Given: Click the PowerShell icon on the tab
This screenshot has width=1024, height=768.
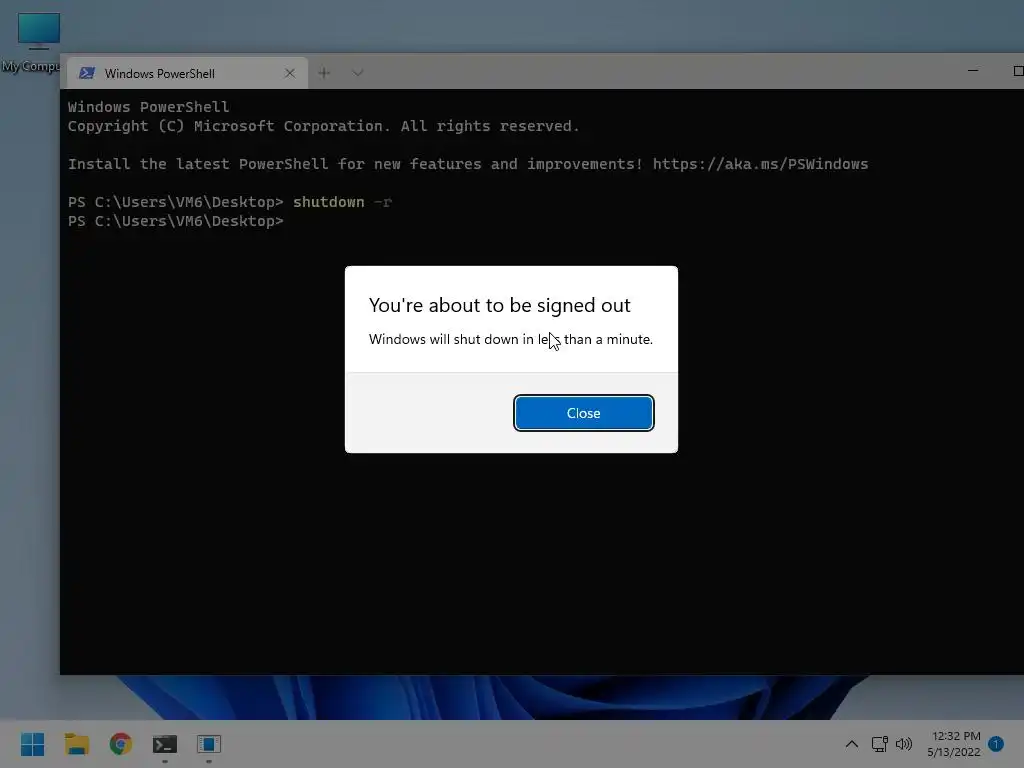Looking at the screenshot, I should (87, 73).
